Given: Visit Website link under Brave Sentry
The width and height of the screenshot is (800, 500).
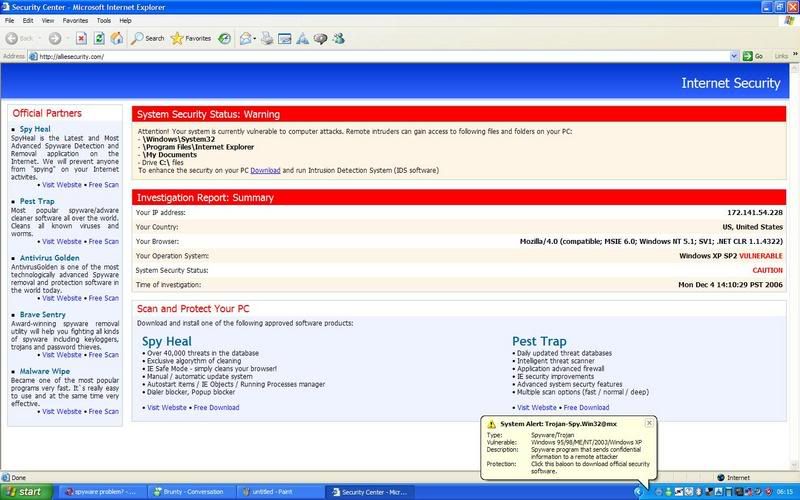Looking at the screenshot, I should pos(62,355).
